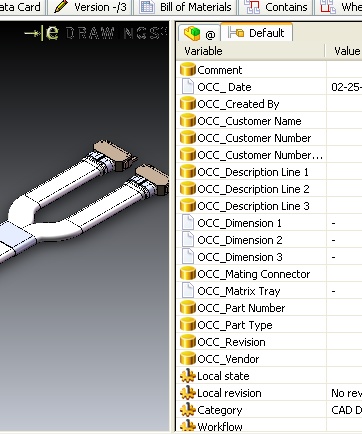Click the Value column header
The width and height of the screenshot is (362, 434).
(344, 51)
